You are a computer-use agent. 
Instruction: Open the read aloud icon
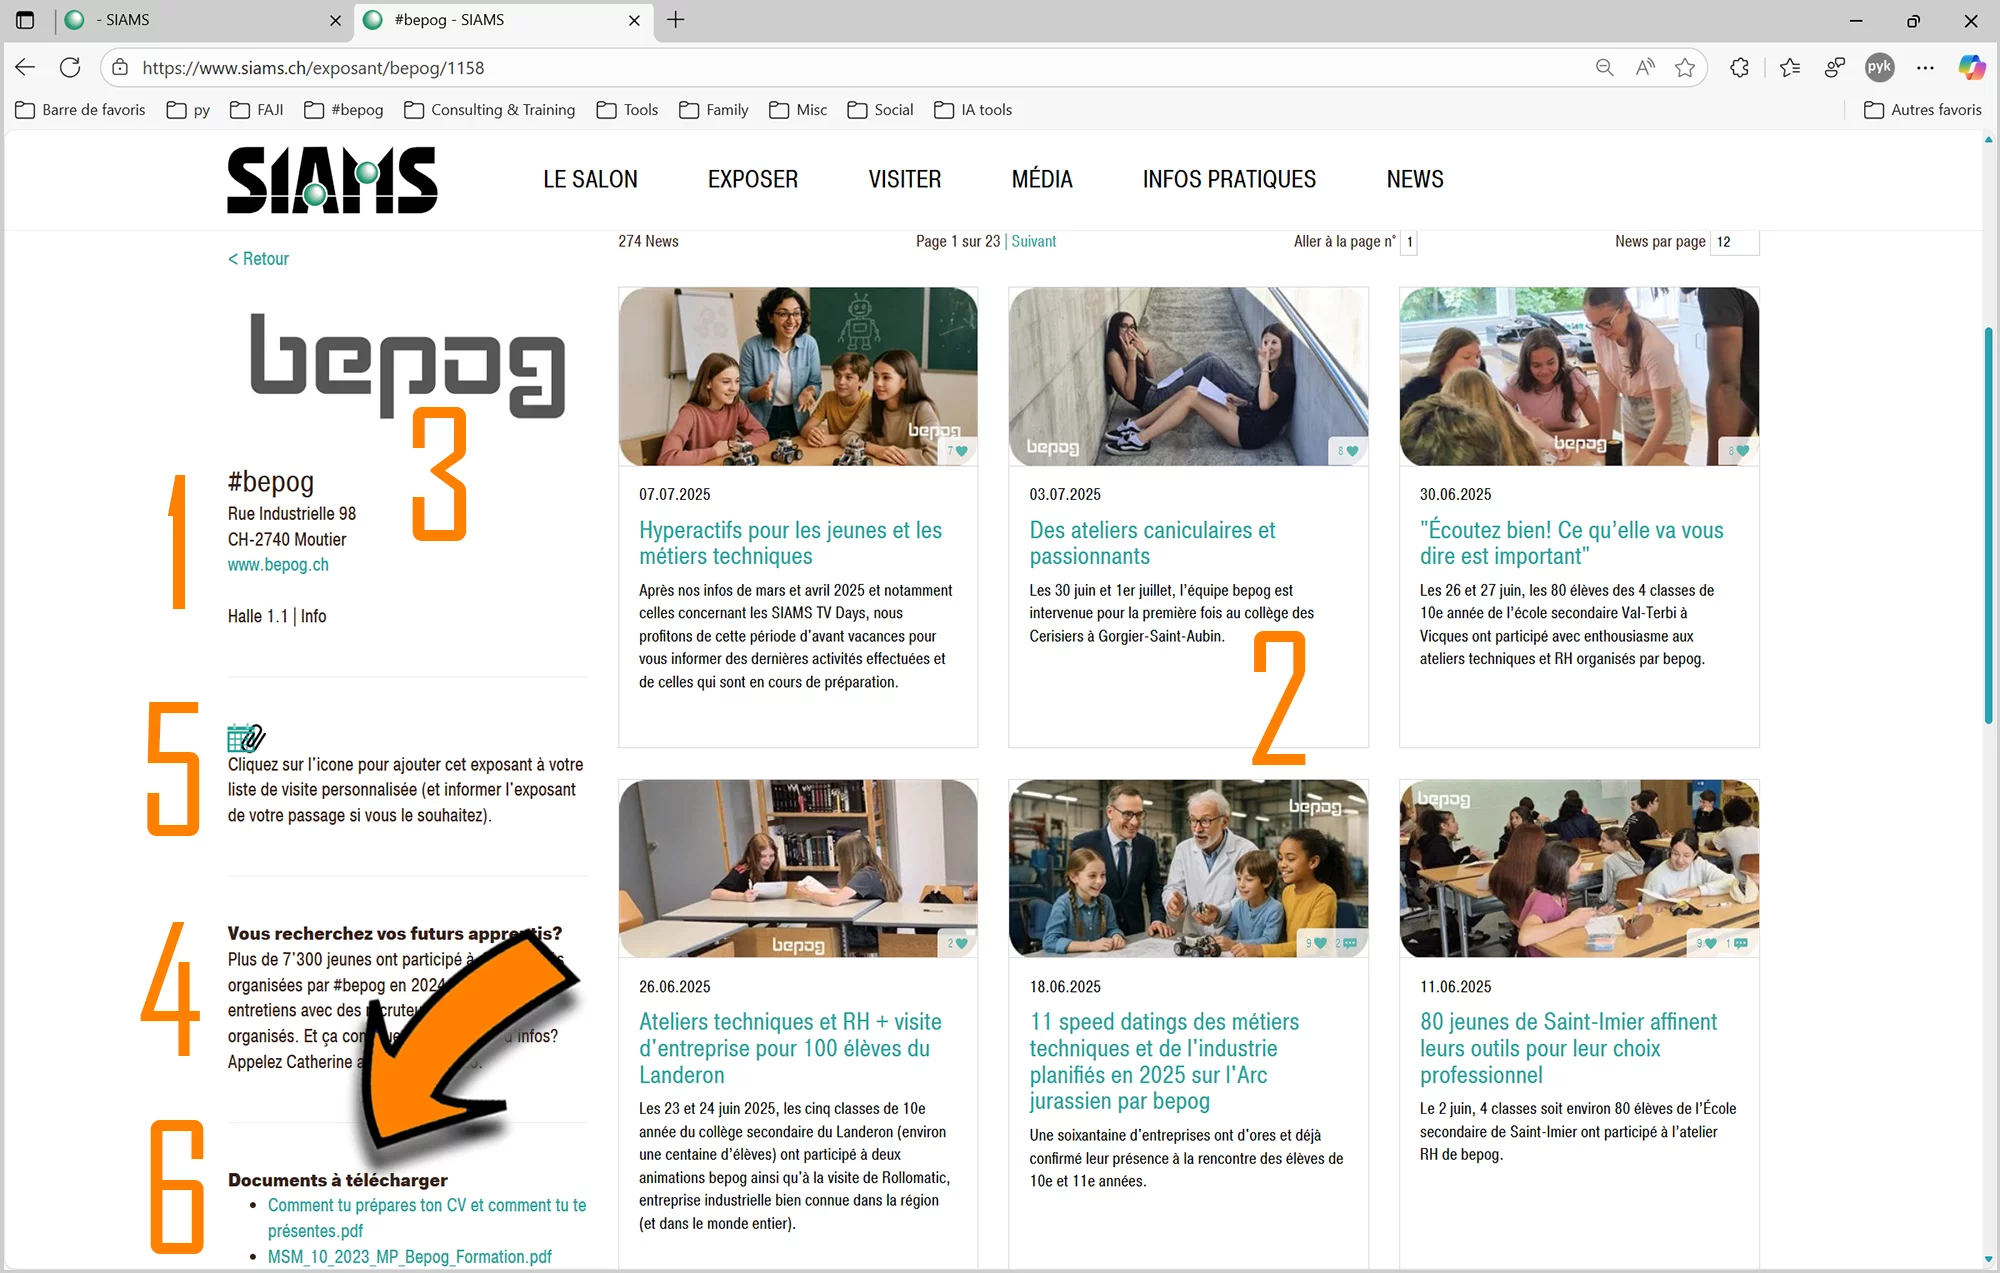click(x=1645, y=67)
